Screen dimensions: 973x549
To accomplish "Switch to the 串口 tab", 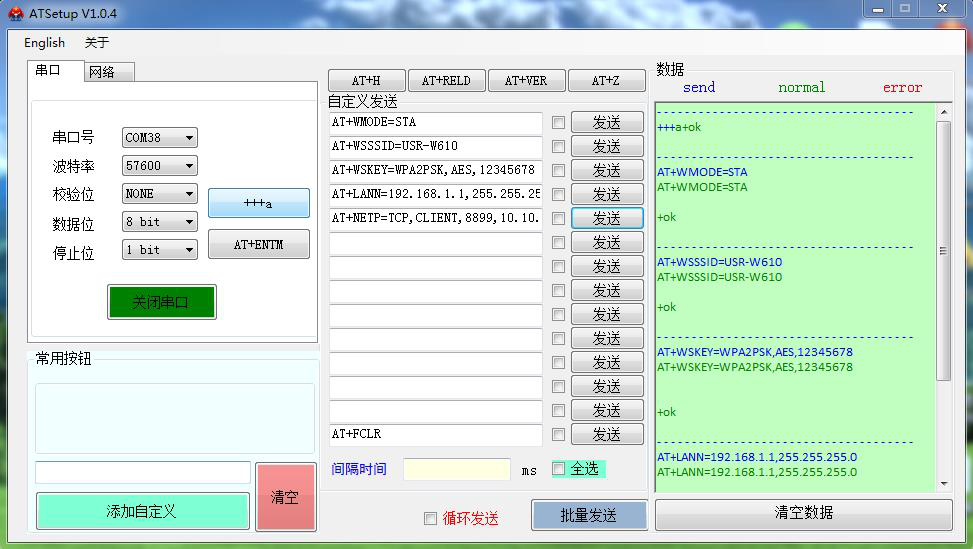I will click(x=55, y=71).
